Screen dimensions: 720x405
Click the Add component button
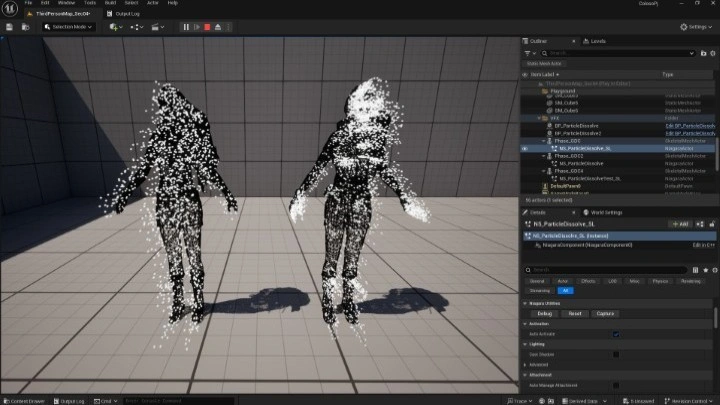(x=681, y=224)
